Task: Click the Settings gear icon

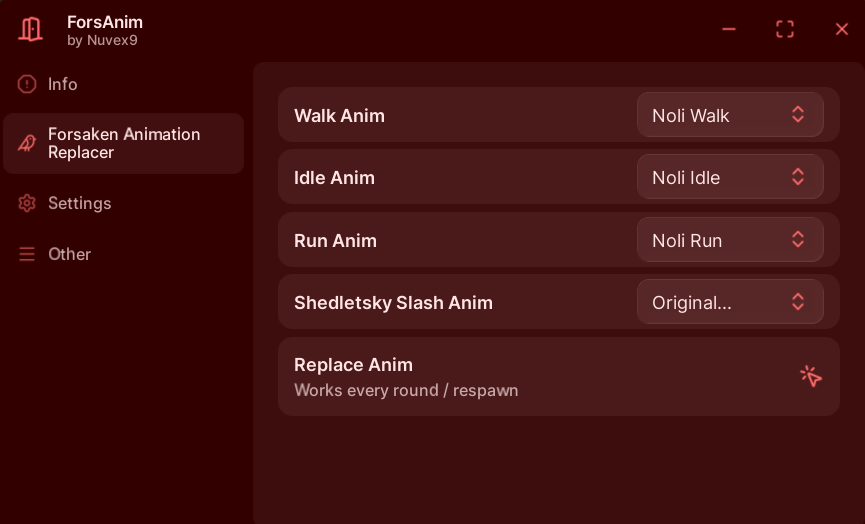Action: (27, 203)
